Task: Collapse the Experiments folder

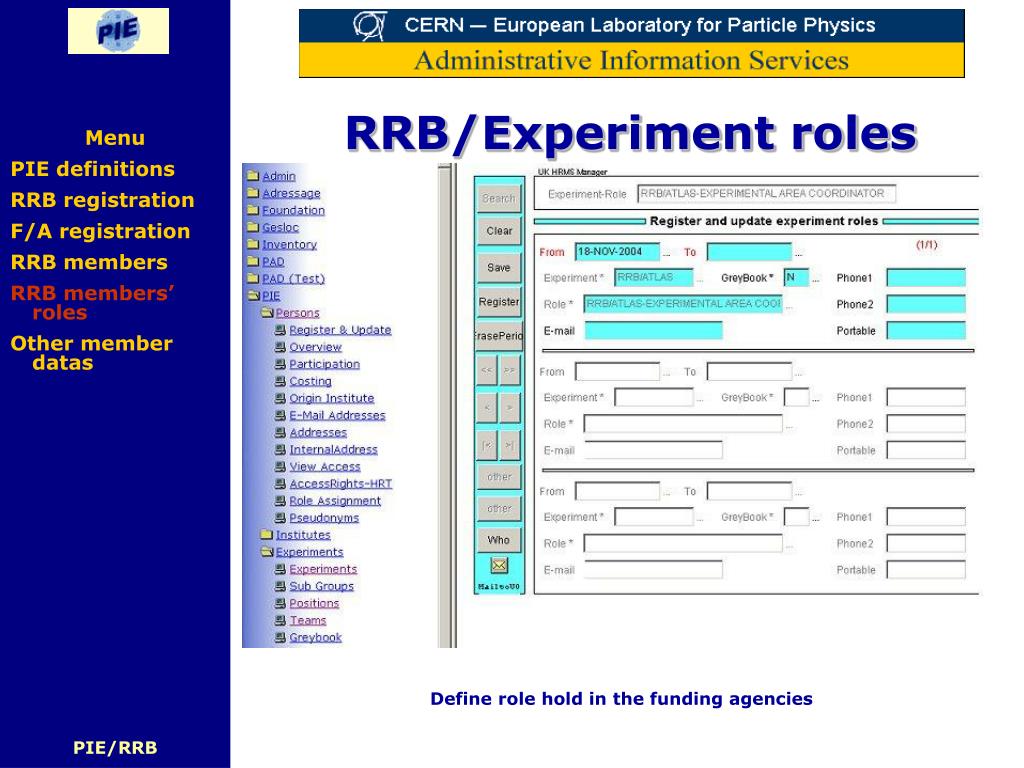Action: [x=267, y=552]
